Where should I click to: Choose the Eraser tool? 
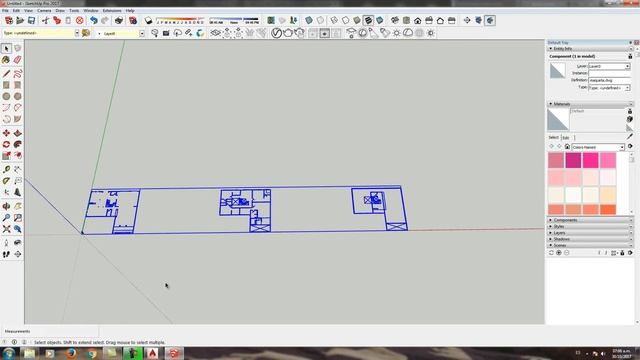coord(18,60)
